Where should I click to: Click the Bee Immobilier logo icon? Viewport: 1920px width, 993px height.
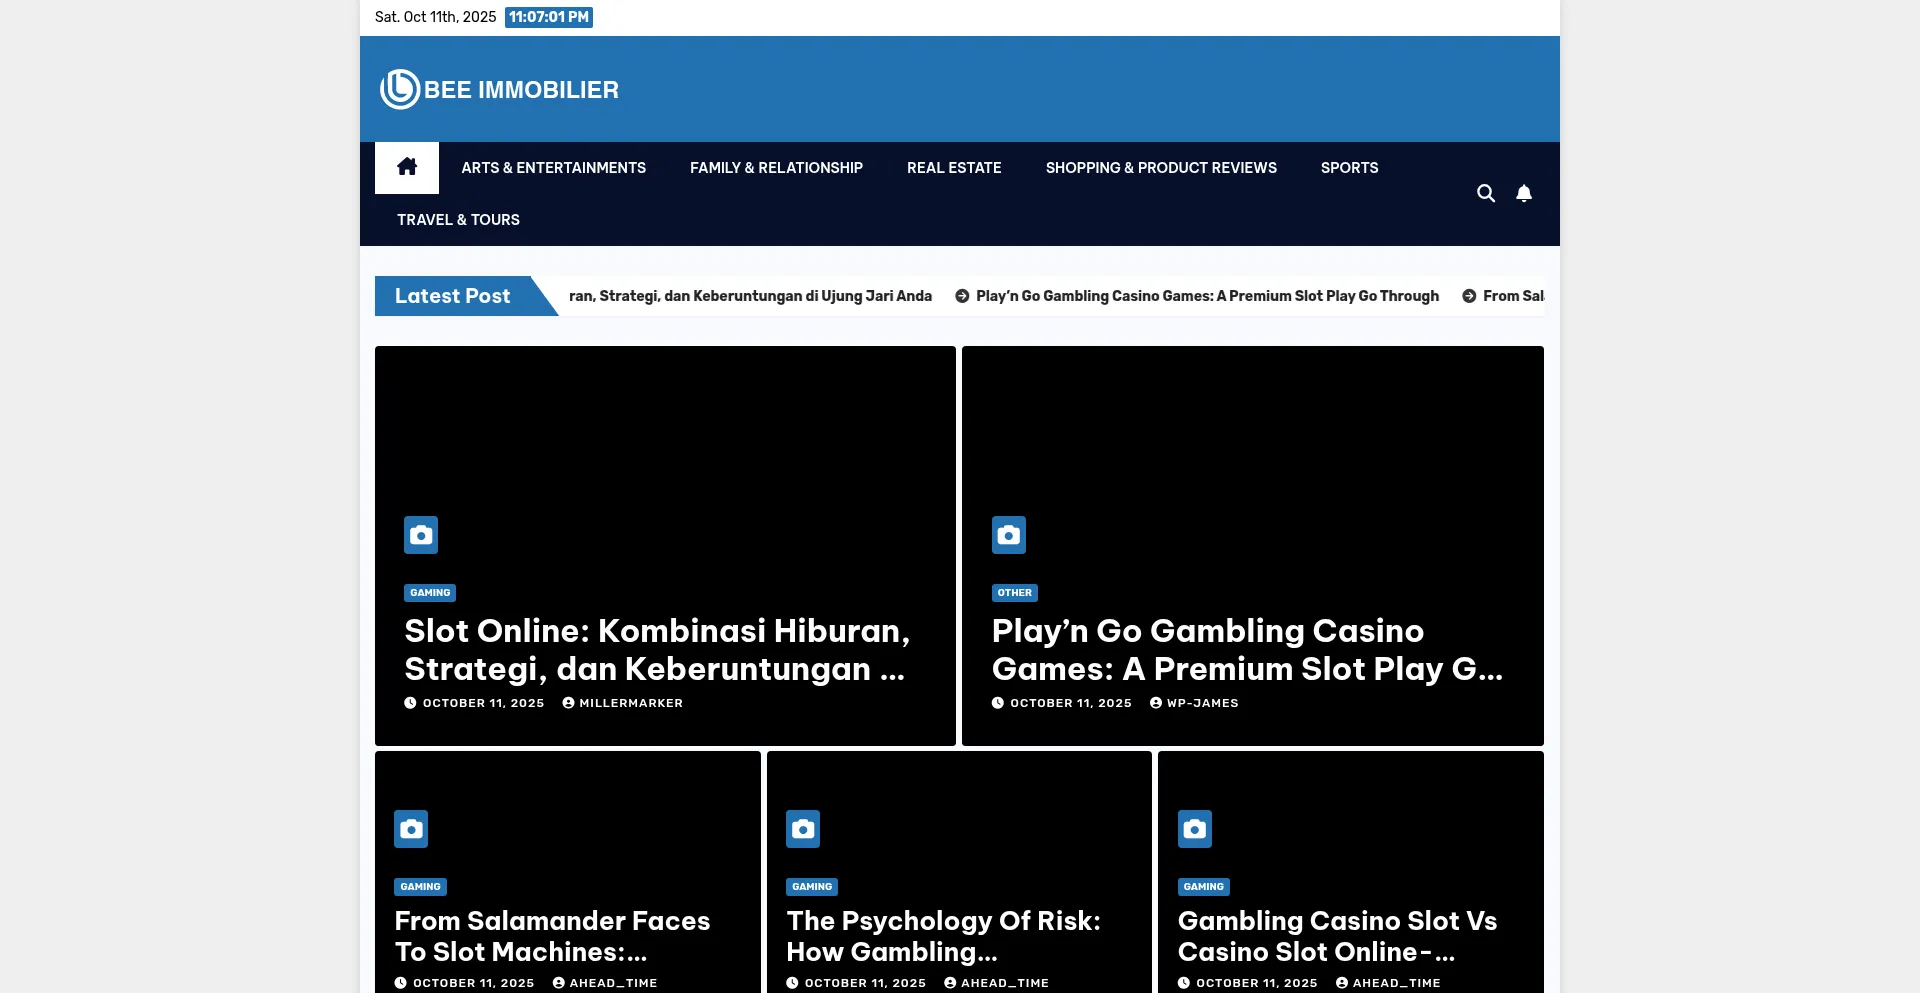400,89
